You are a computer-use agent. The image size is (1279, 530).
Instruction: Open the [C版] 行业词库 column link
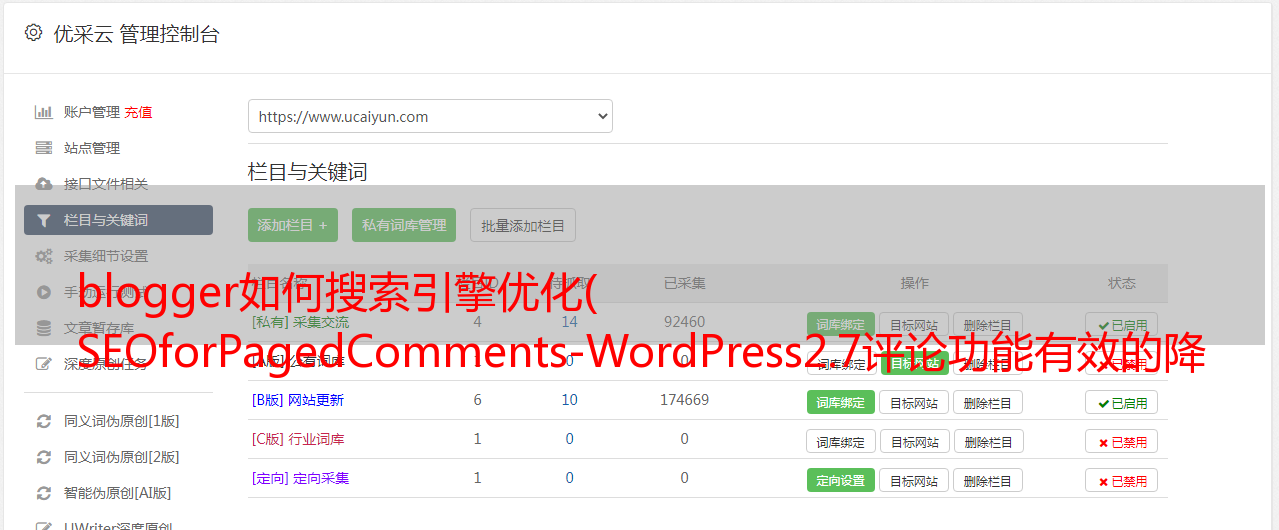[x=298, y=439]
